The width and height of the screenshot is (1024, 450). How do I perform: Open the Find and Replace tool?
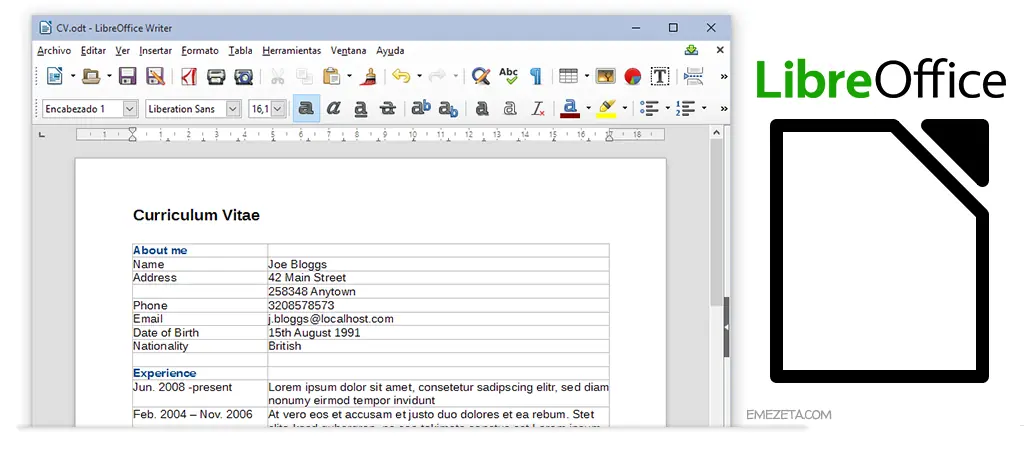tap(481, 76)
